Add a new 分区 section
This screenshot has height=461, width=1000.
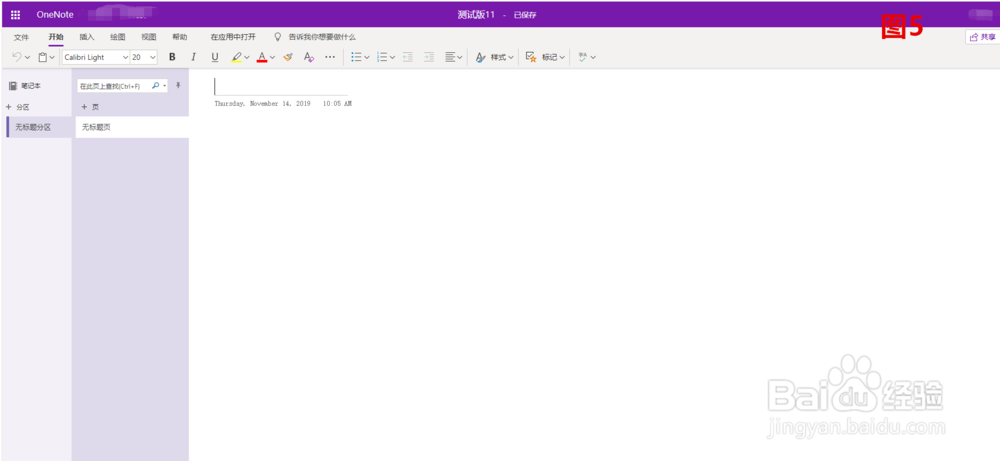click(18, 107)
